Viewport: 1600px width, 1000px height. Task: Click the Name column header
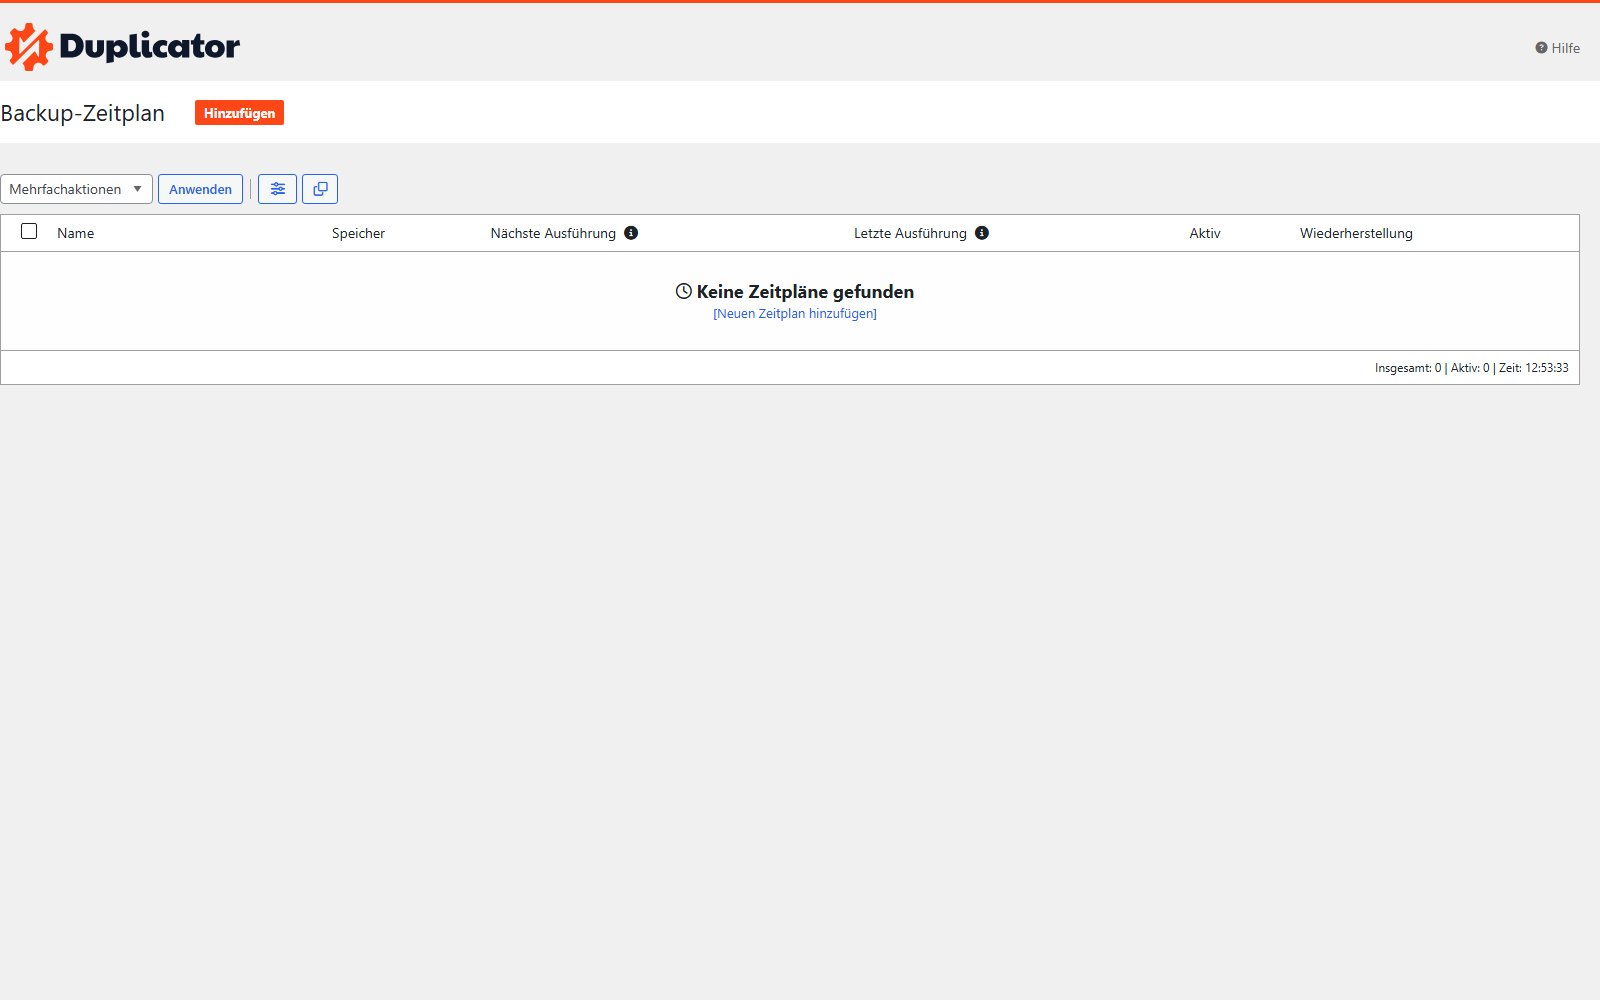click(76, 233)
